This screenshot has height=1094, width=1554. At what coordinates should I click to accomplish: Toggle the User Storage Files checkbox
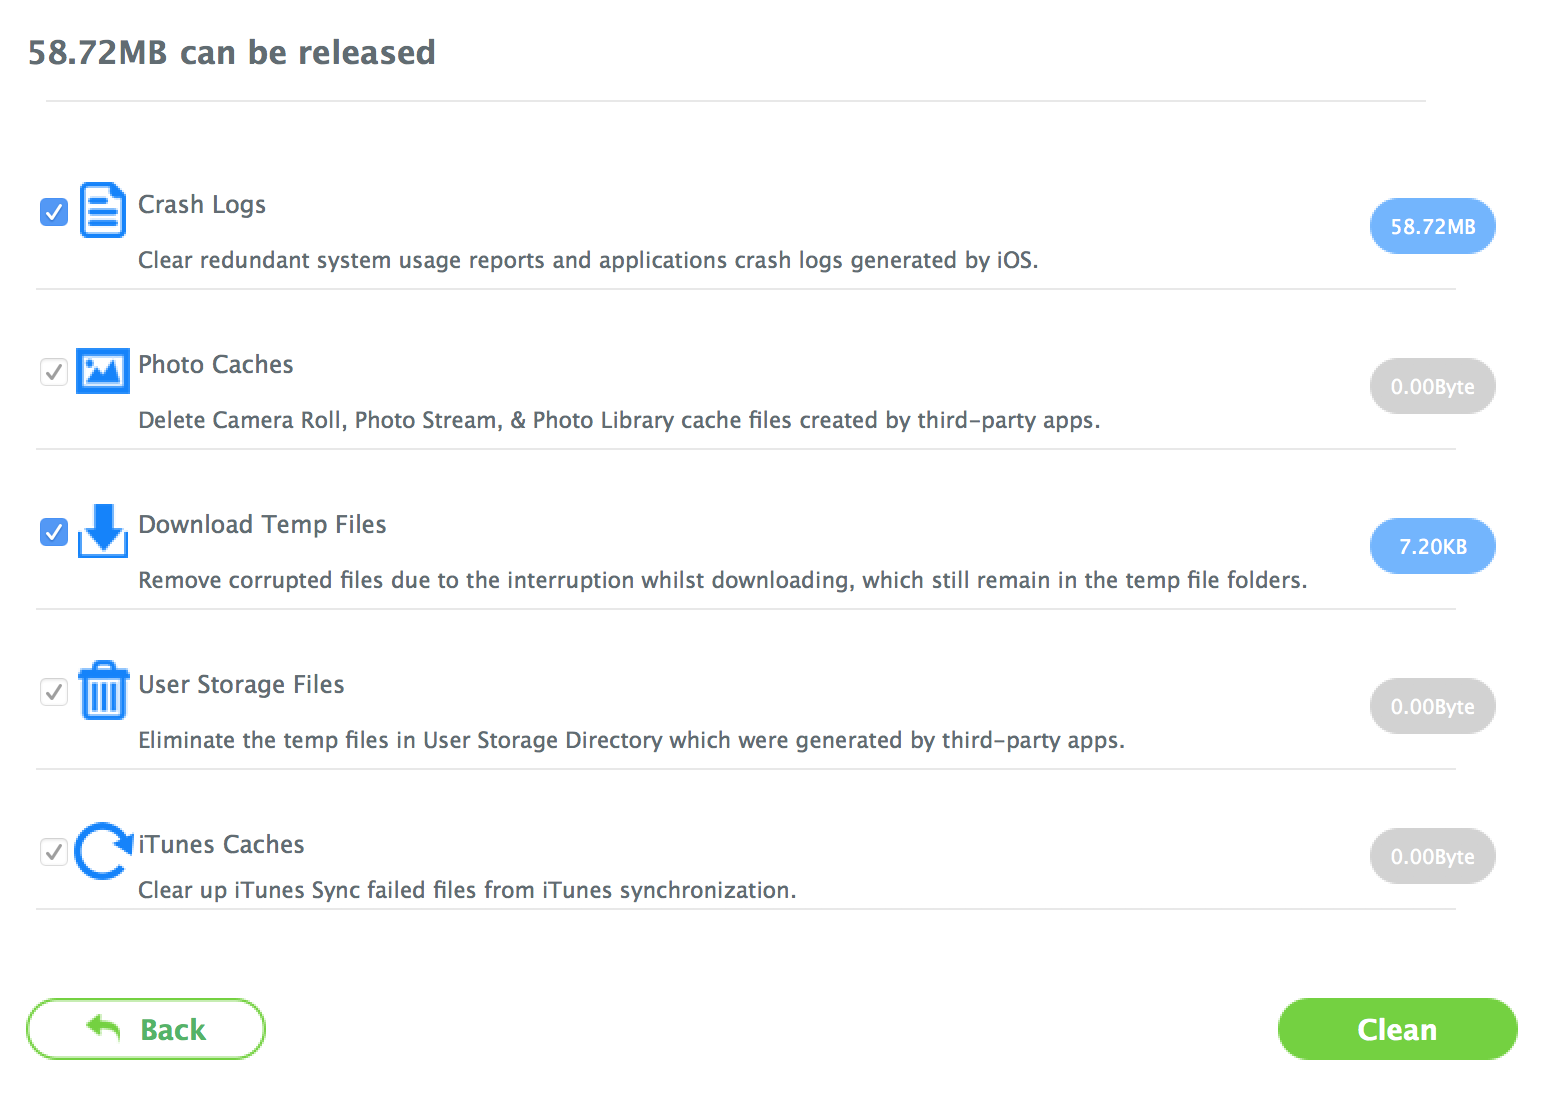pyautogui.click(x=54, y=692)
